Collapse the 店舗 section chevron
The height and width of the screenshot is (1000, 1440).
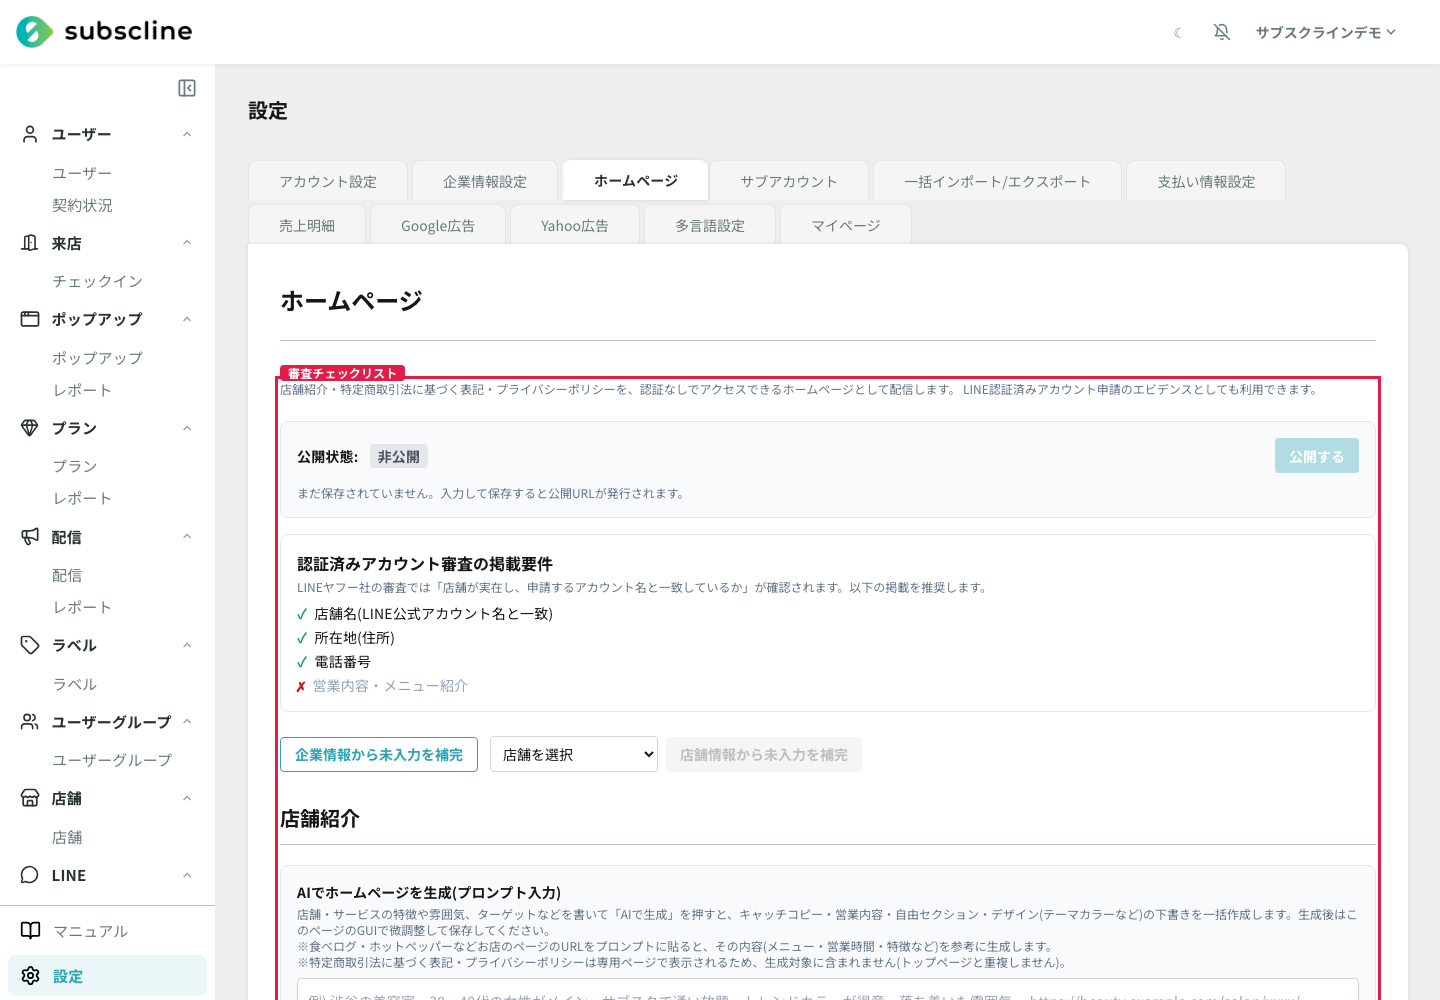187,798
